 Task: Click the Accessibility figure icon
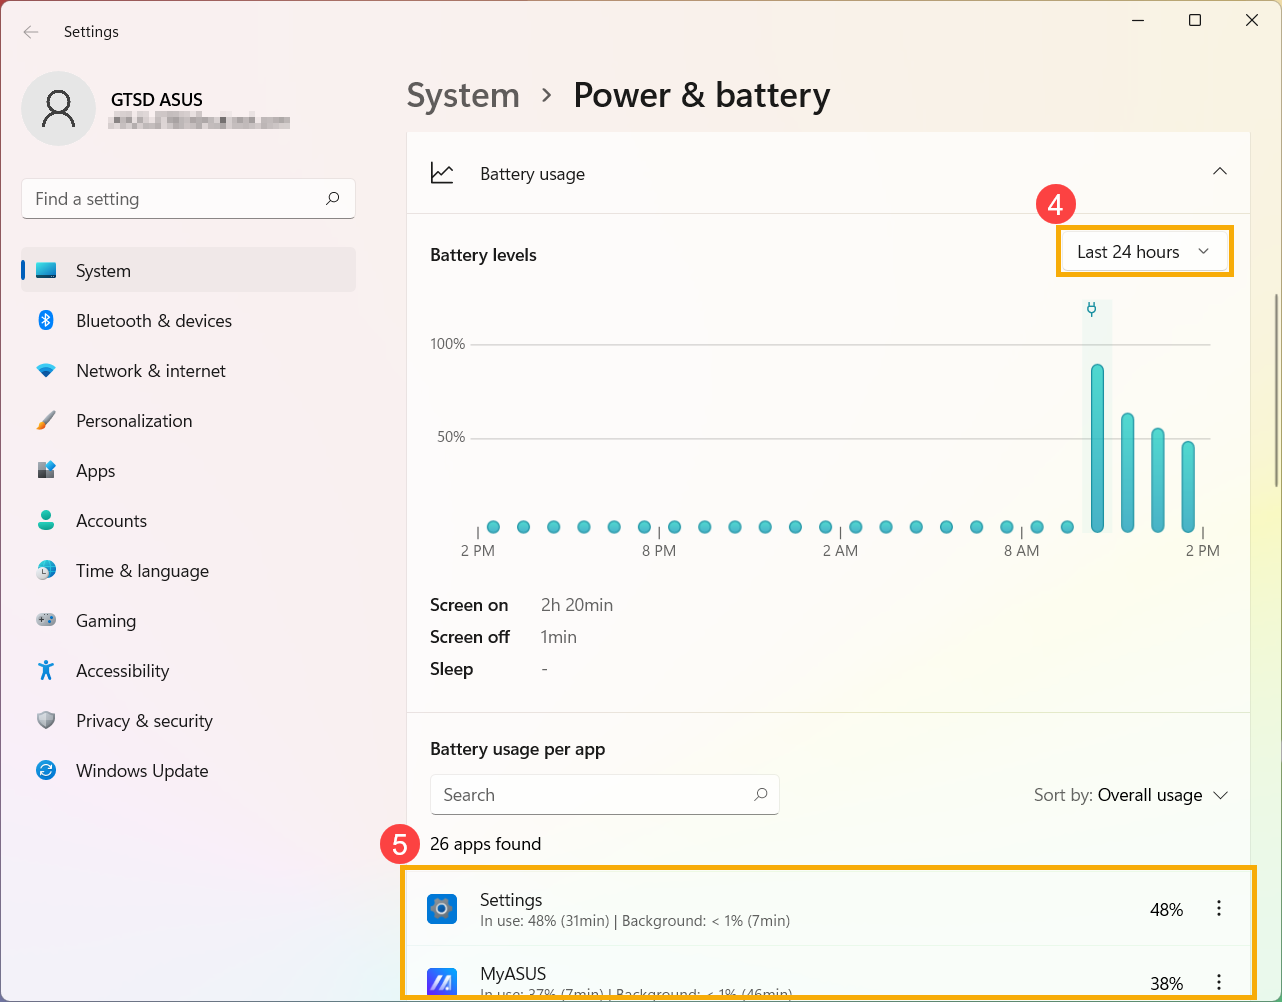(x=46, y=670)
